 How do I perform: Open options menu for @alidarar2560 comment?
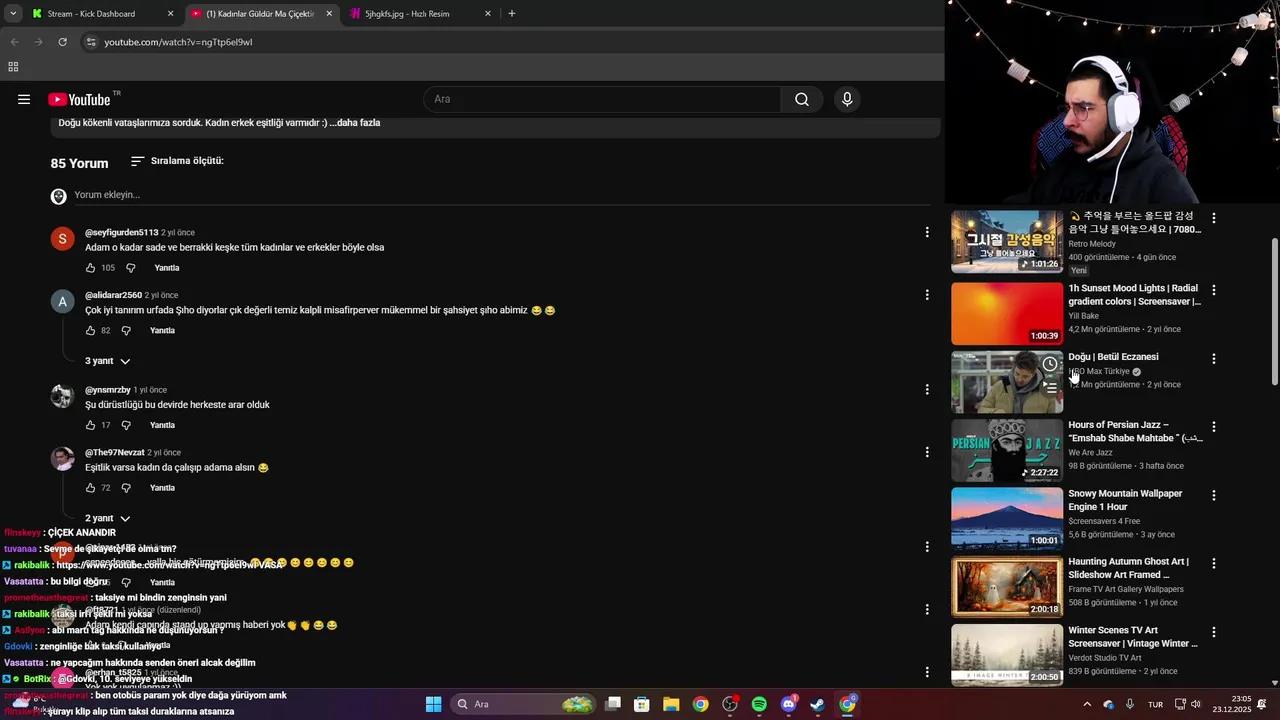click(x=927, y=295)
